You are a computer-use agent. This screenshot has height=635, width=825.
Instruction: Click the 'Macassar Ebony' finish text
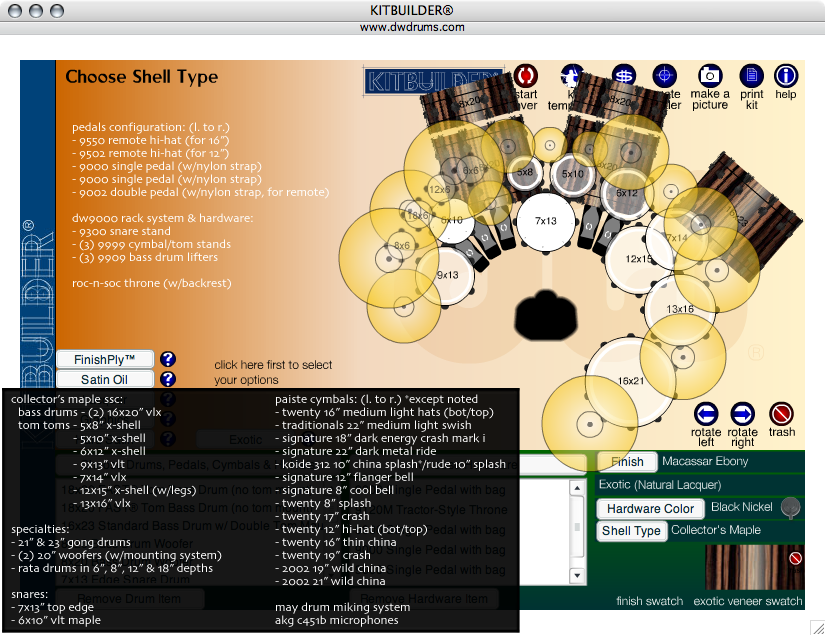tap(705, 461)
